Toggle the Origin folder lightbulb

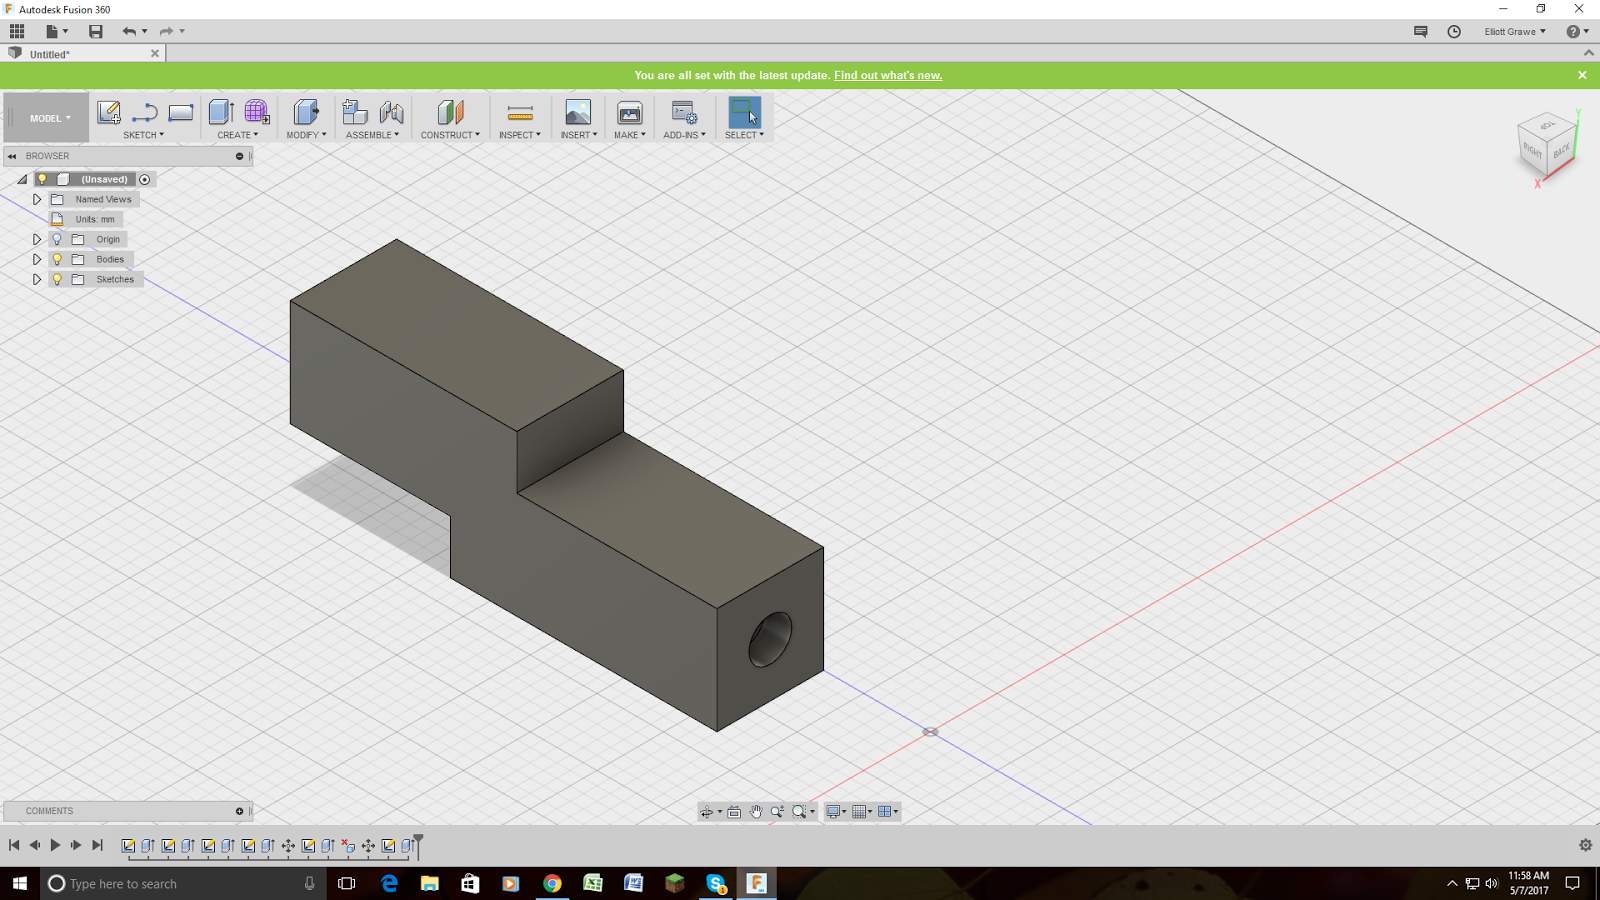coord(57,239)
